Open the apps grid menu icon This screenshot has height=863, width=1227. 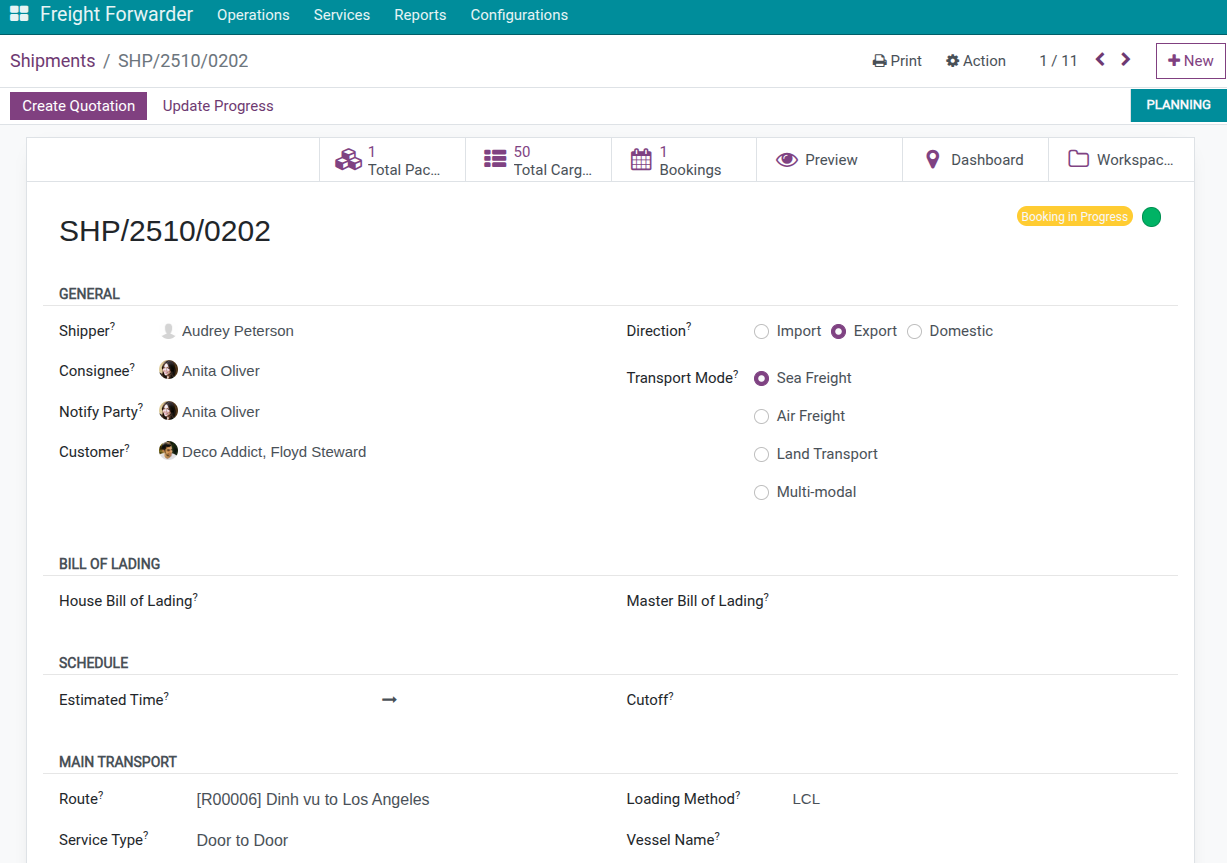tap(19, 15)
